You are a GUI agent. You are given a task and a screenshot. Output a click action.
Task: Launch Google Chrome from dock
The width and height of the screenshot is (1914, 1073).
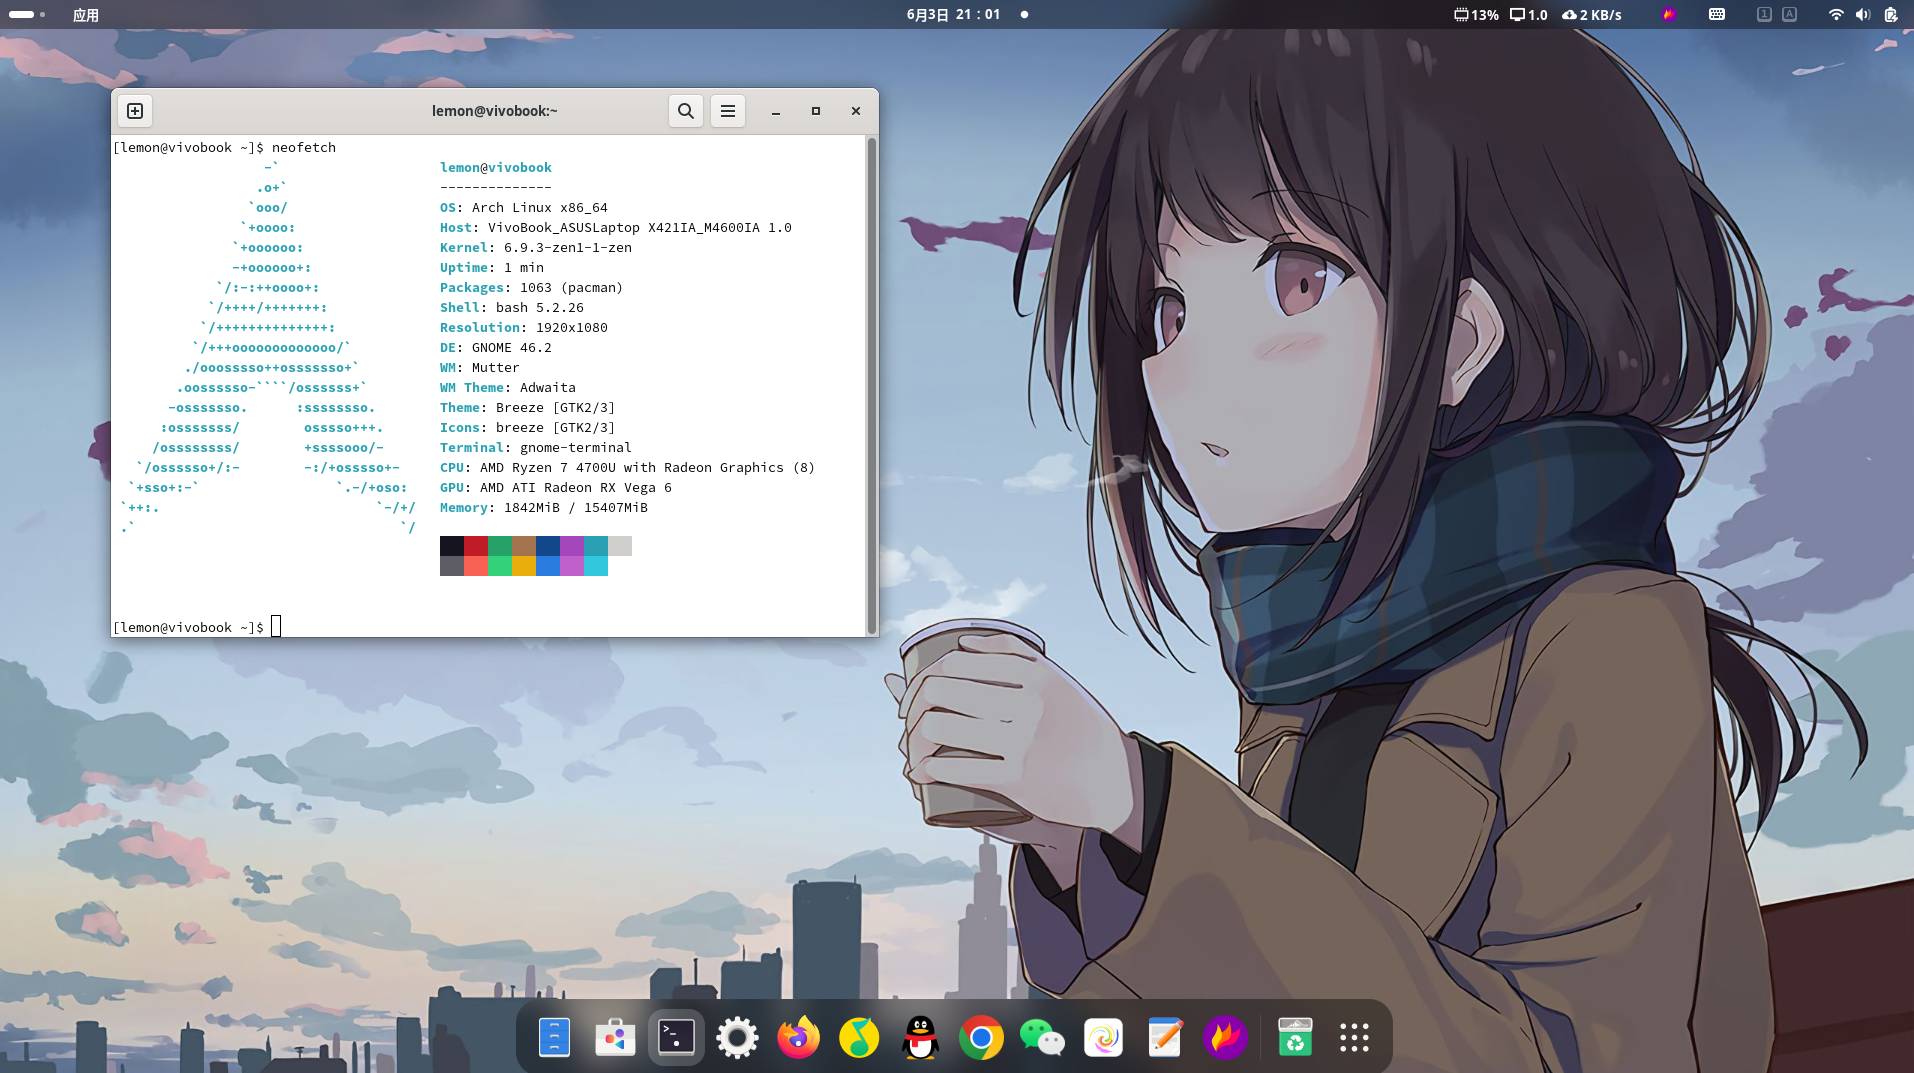[x=981, y=1038]
